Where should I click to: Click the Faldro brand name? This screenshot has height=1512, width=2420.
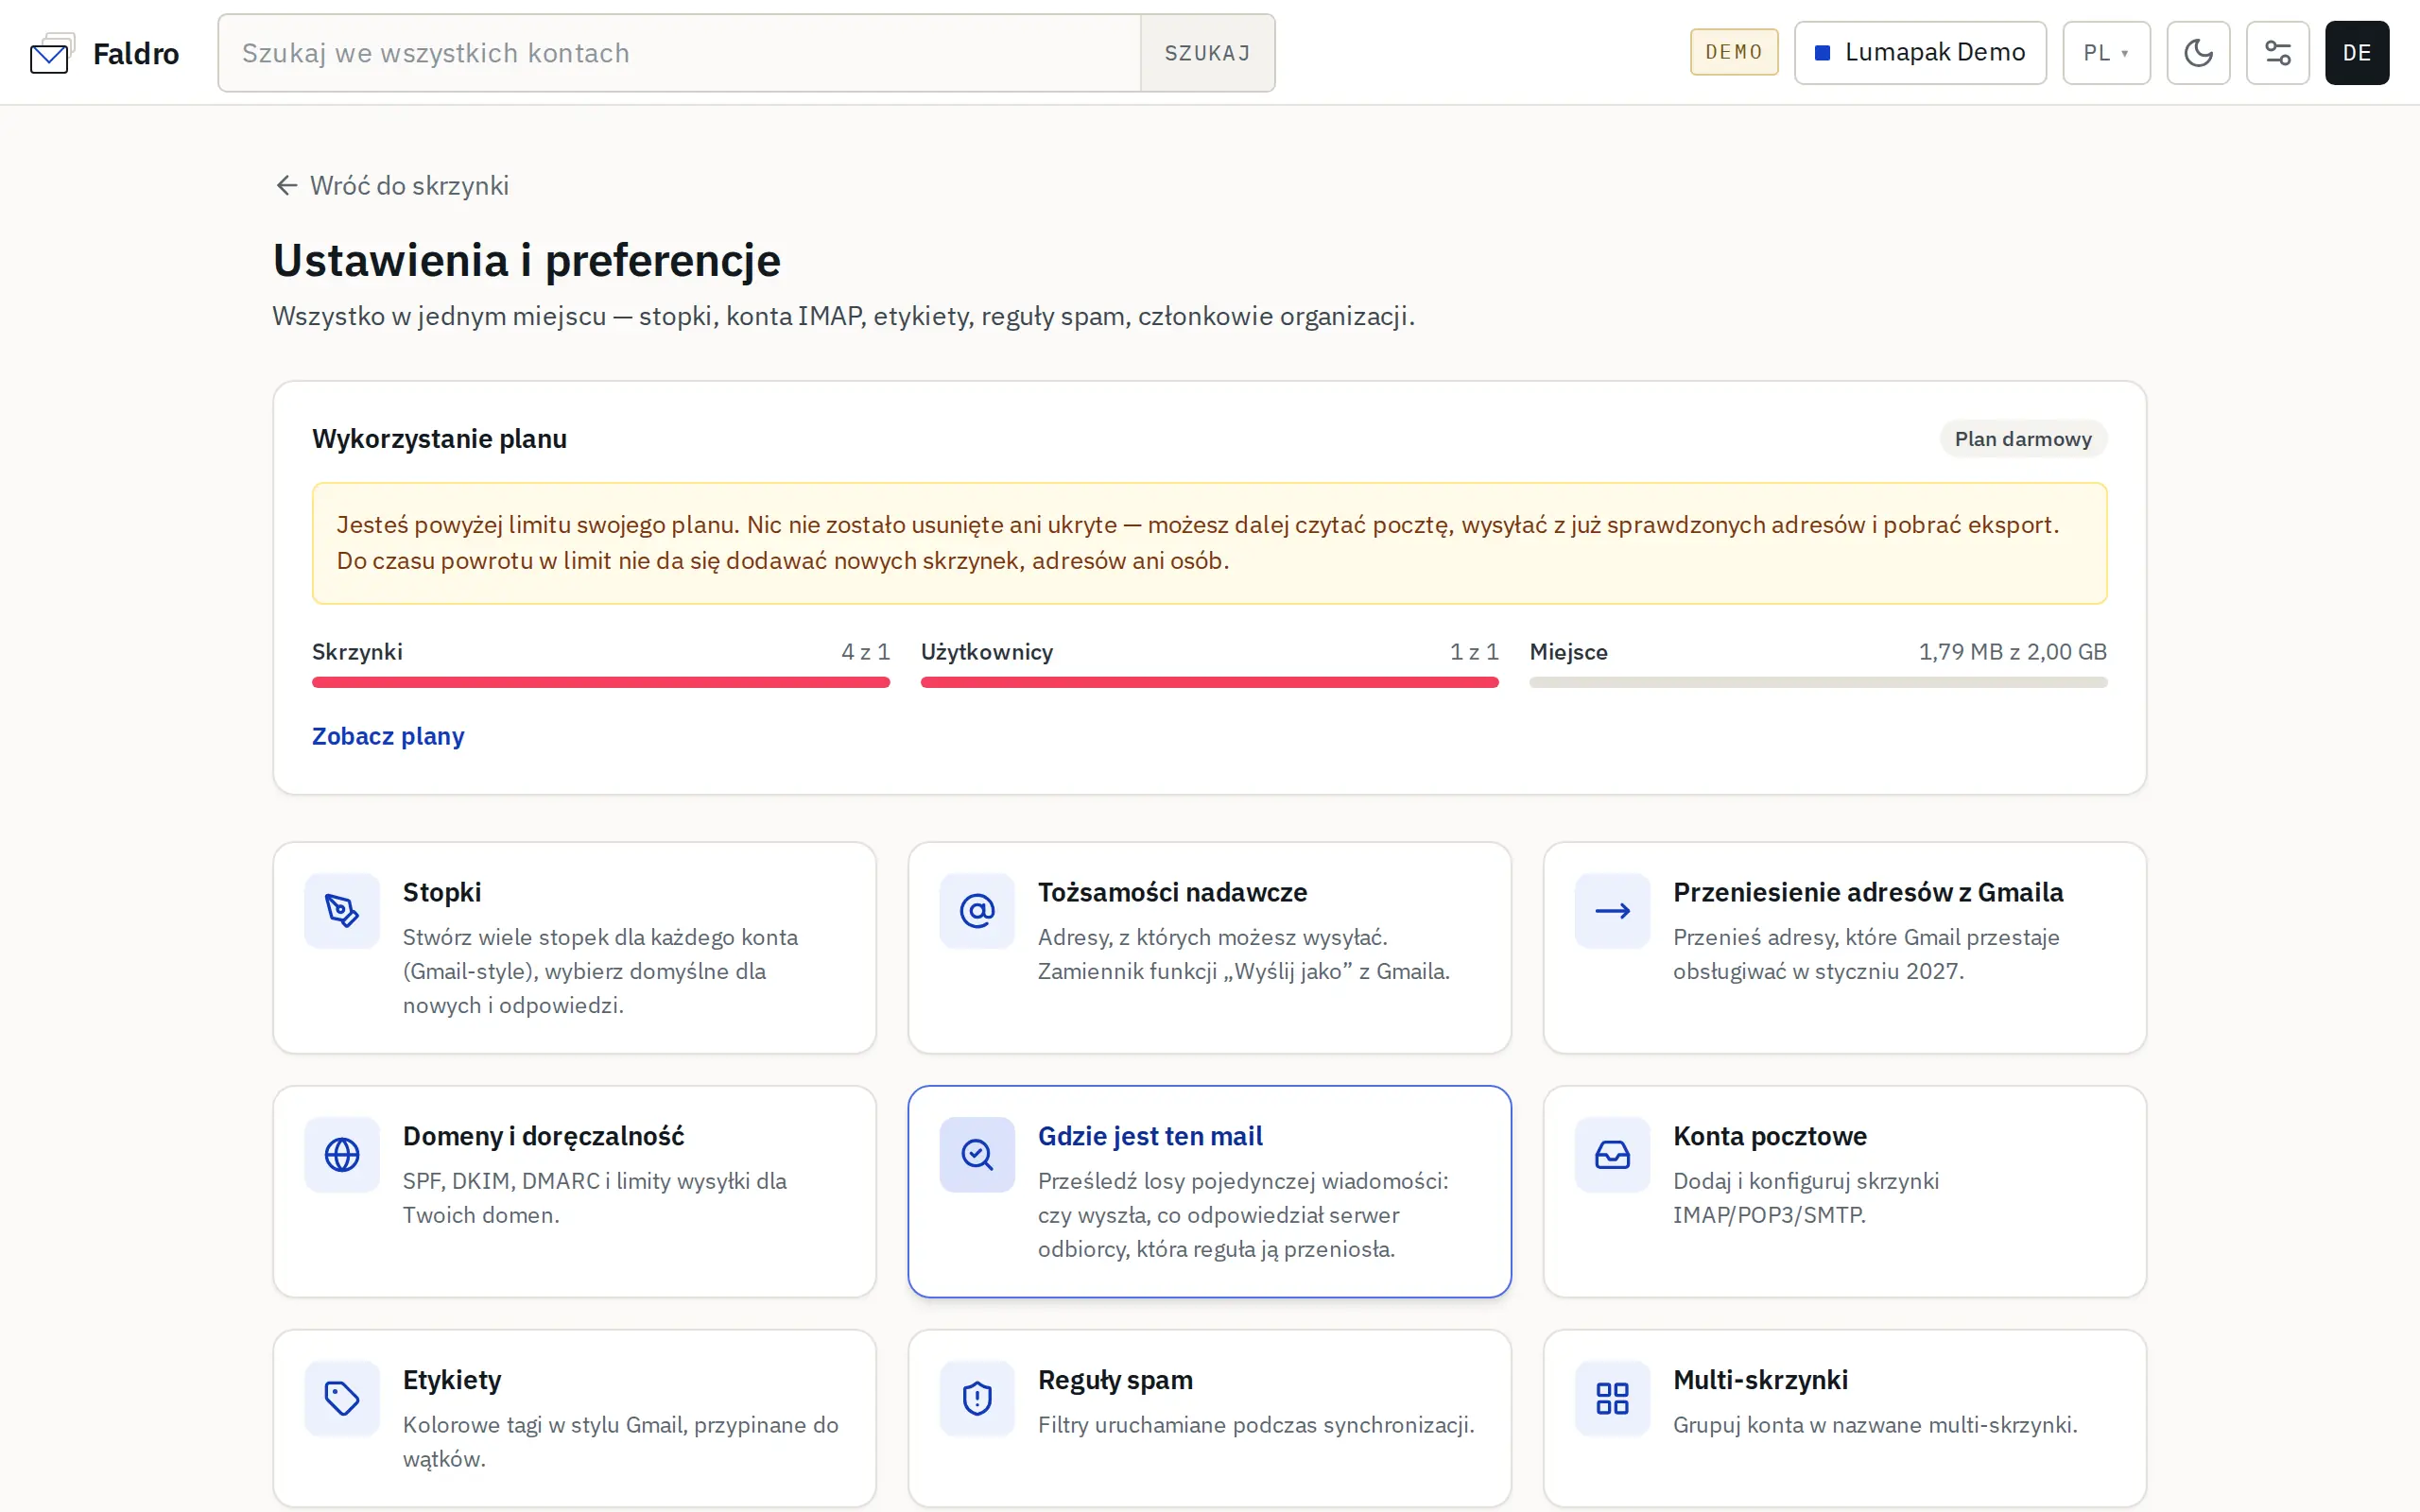click(136, 53)
